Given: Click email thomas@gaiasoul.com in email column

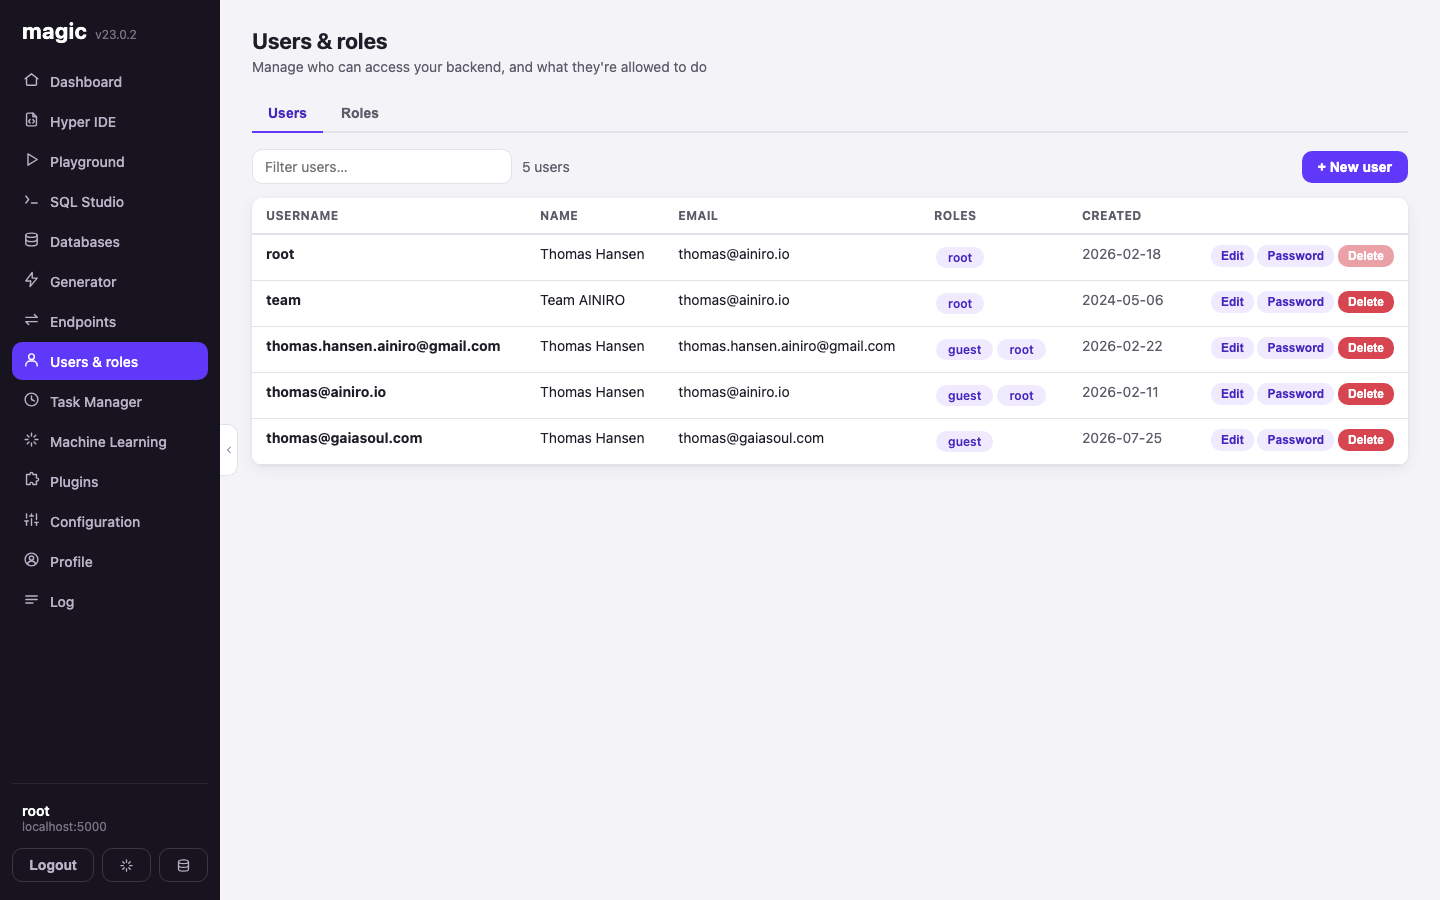Looking at the screenshot, I should (x=751, y=438).
